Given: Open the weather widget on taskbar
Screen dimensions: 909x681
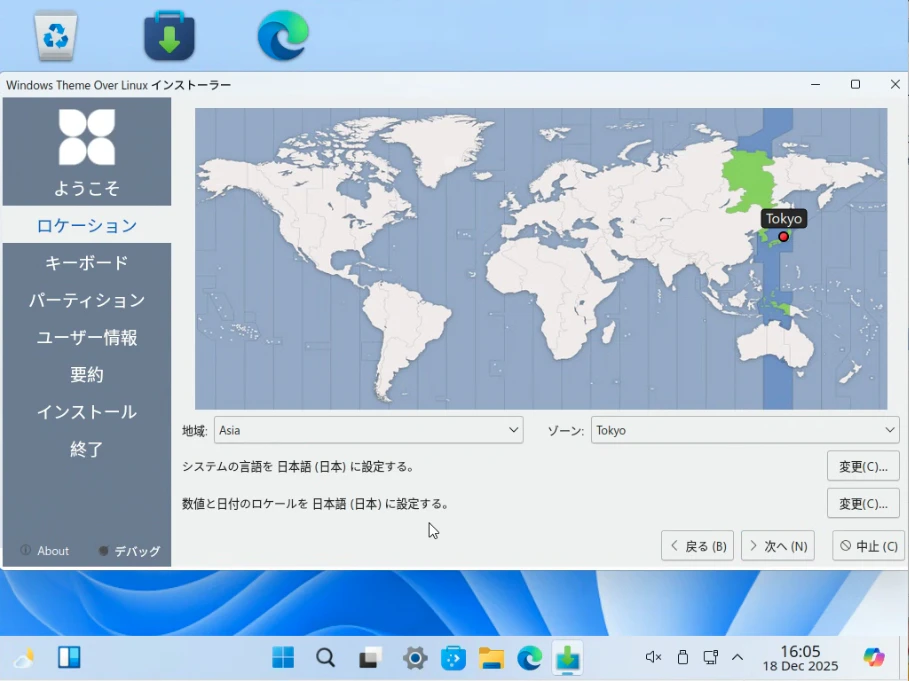Looking at the screenshot, I should tap(24, 658).
